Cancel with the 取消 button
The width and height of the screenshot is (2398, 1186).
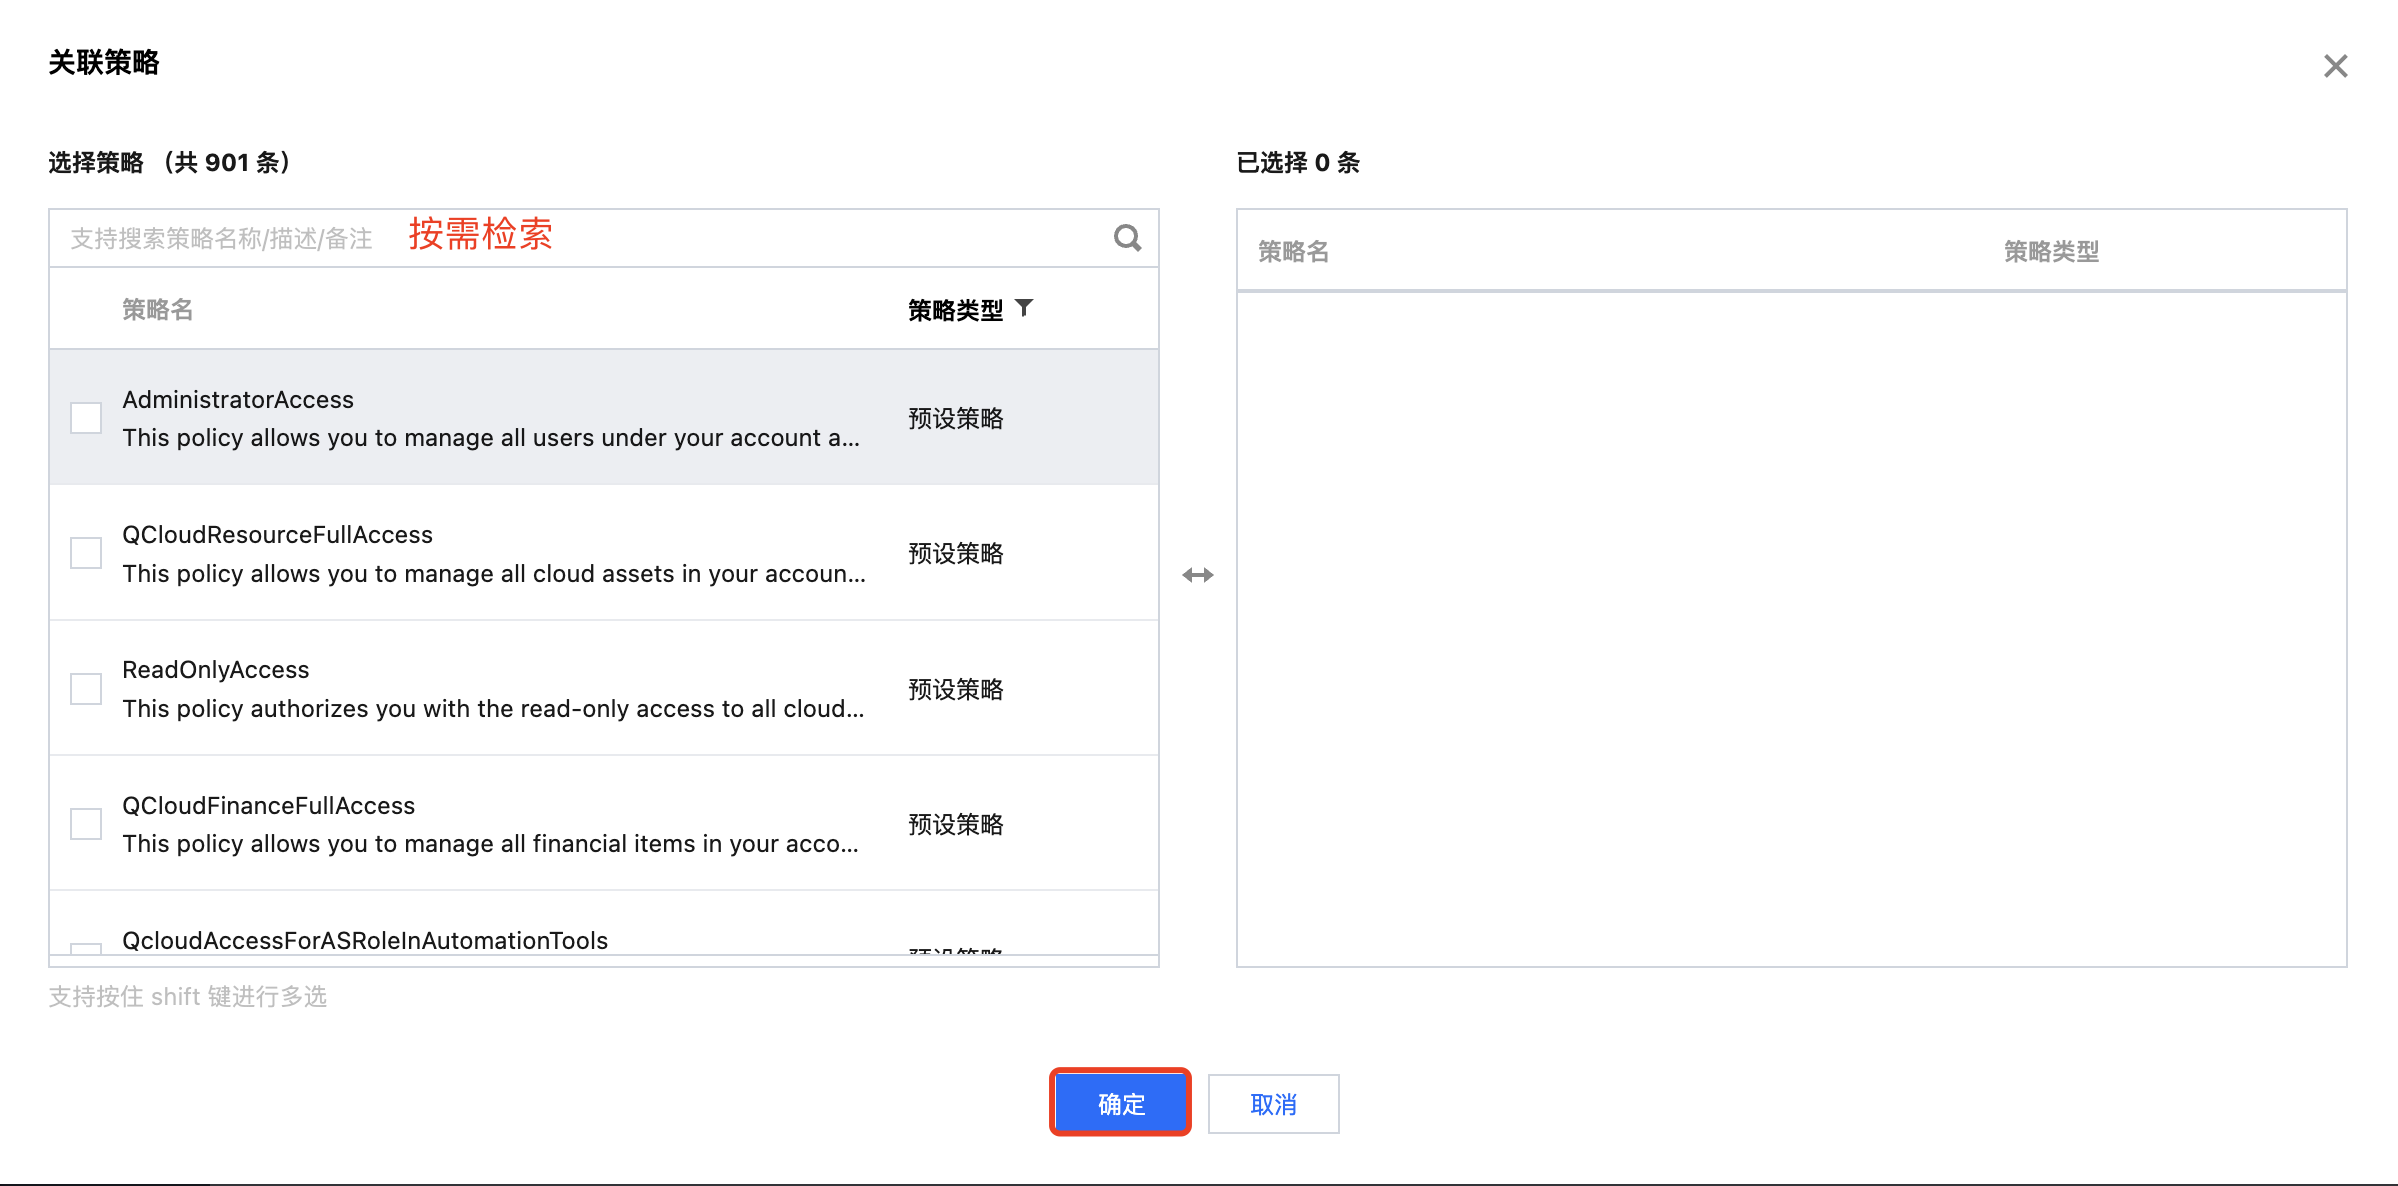coord(1273,1104)
